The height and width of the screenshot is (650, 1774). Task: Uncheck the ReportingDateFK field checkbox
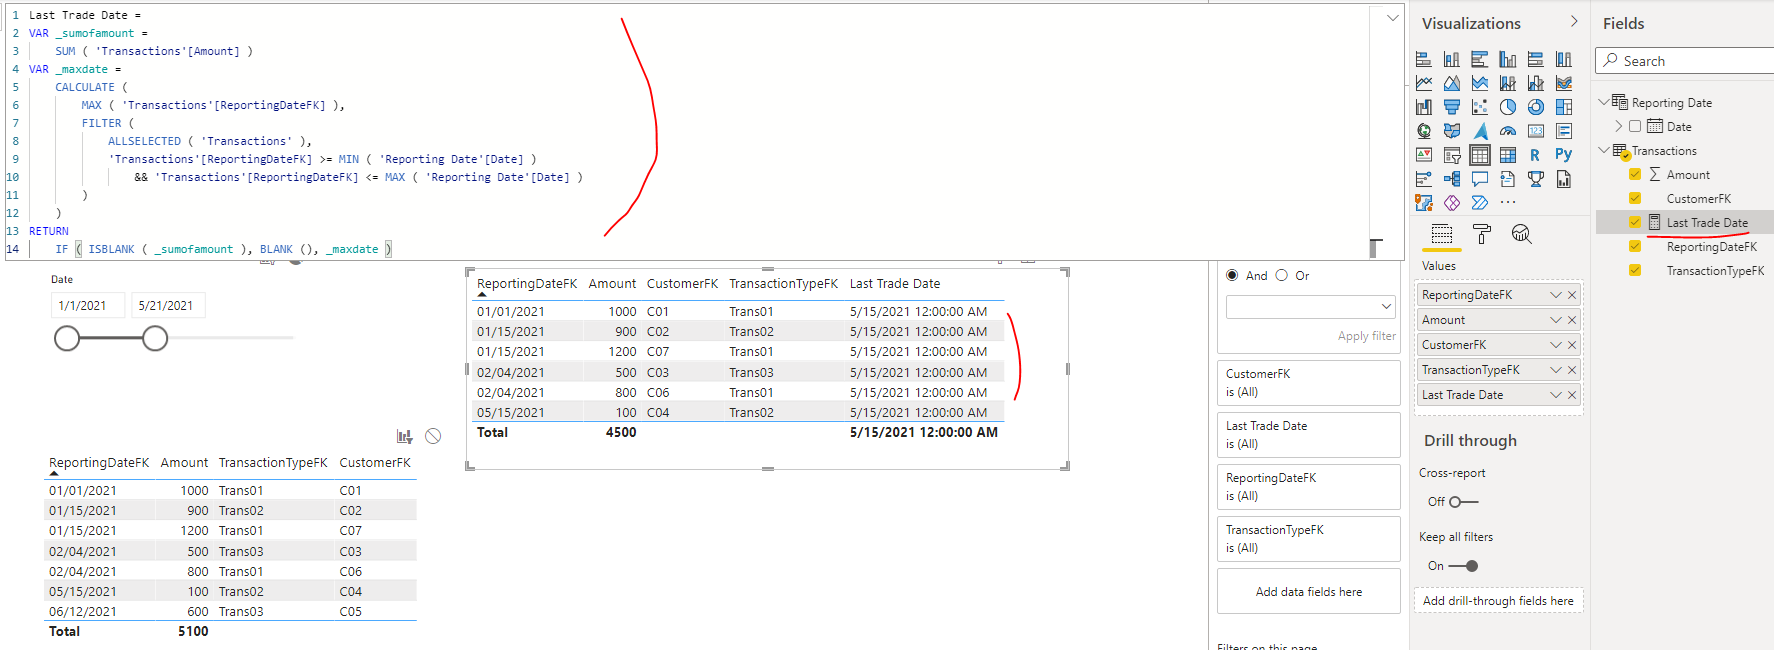pos(1635,246)
